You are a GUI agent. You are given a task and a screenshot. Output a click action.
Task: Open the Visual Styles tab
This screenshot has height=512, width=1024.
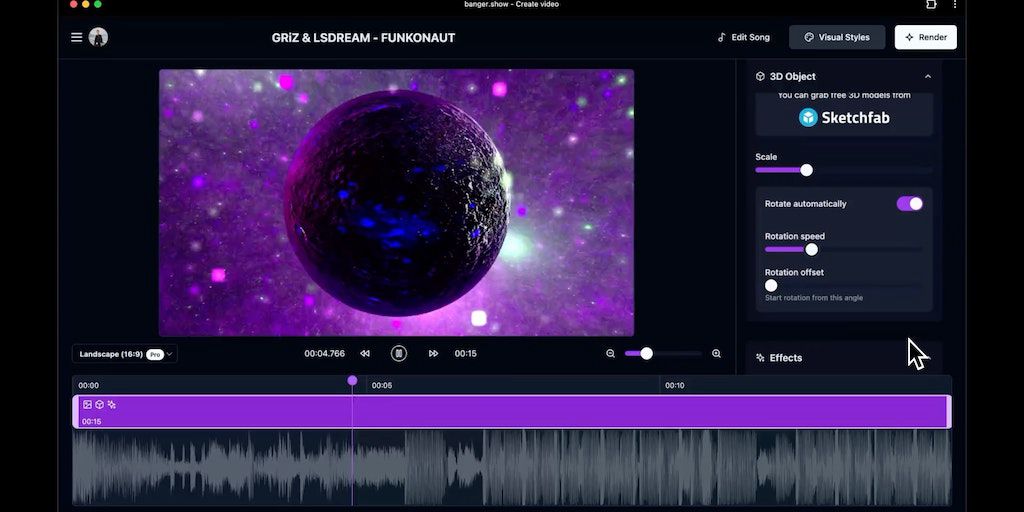click(x=837, y=37)
